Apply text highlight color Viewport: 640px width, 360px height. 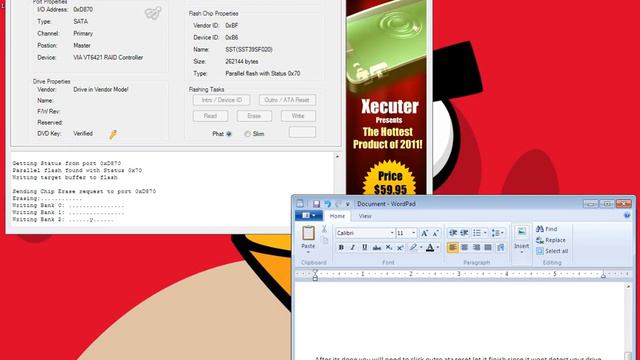coord(413,247)
